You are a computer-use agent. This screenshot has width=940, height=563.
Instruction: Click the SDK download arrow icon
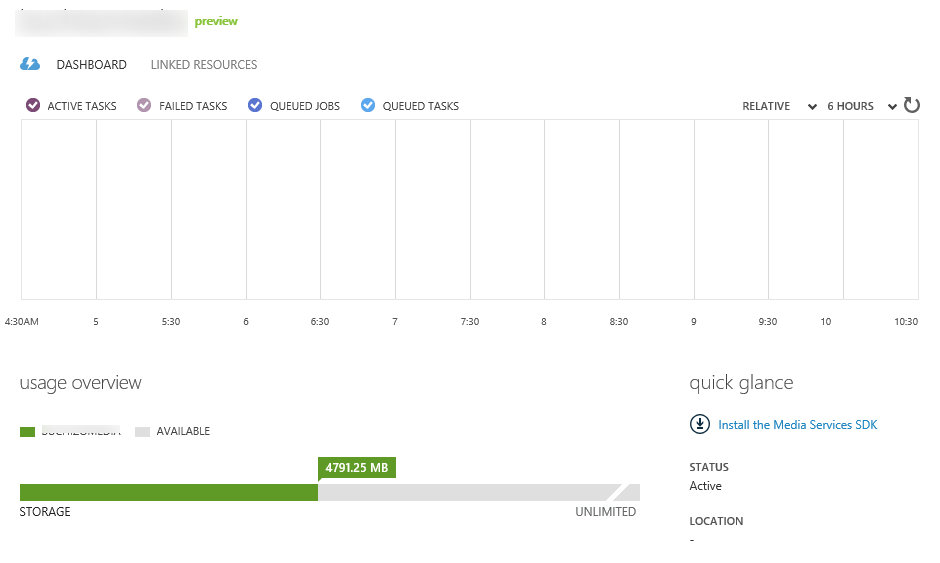[699, 424]
